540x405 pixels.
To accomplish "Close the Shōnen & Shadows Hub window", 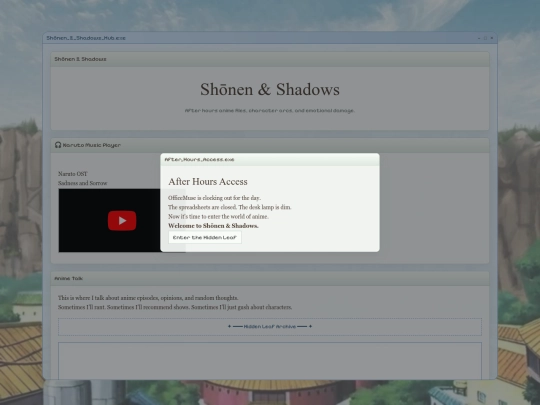I will point(491,38).
